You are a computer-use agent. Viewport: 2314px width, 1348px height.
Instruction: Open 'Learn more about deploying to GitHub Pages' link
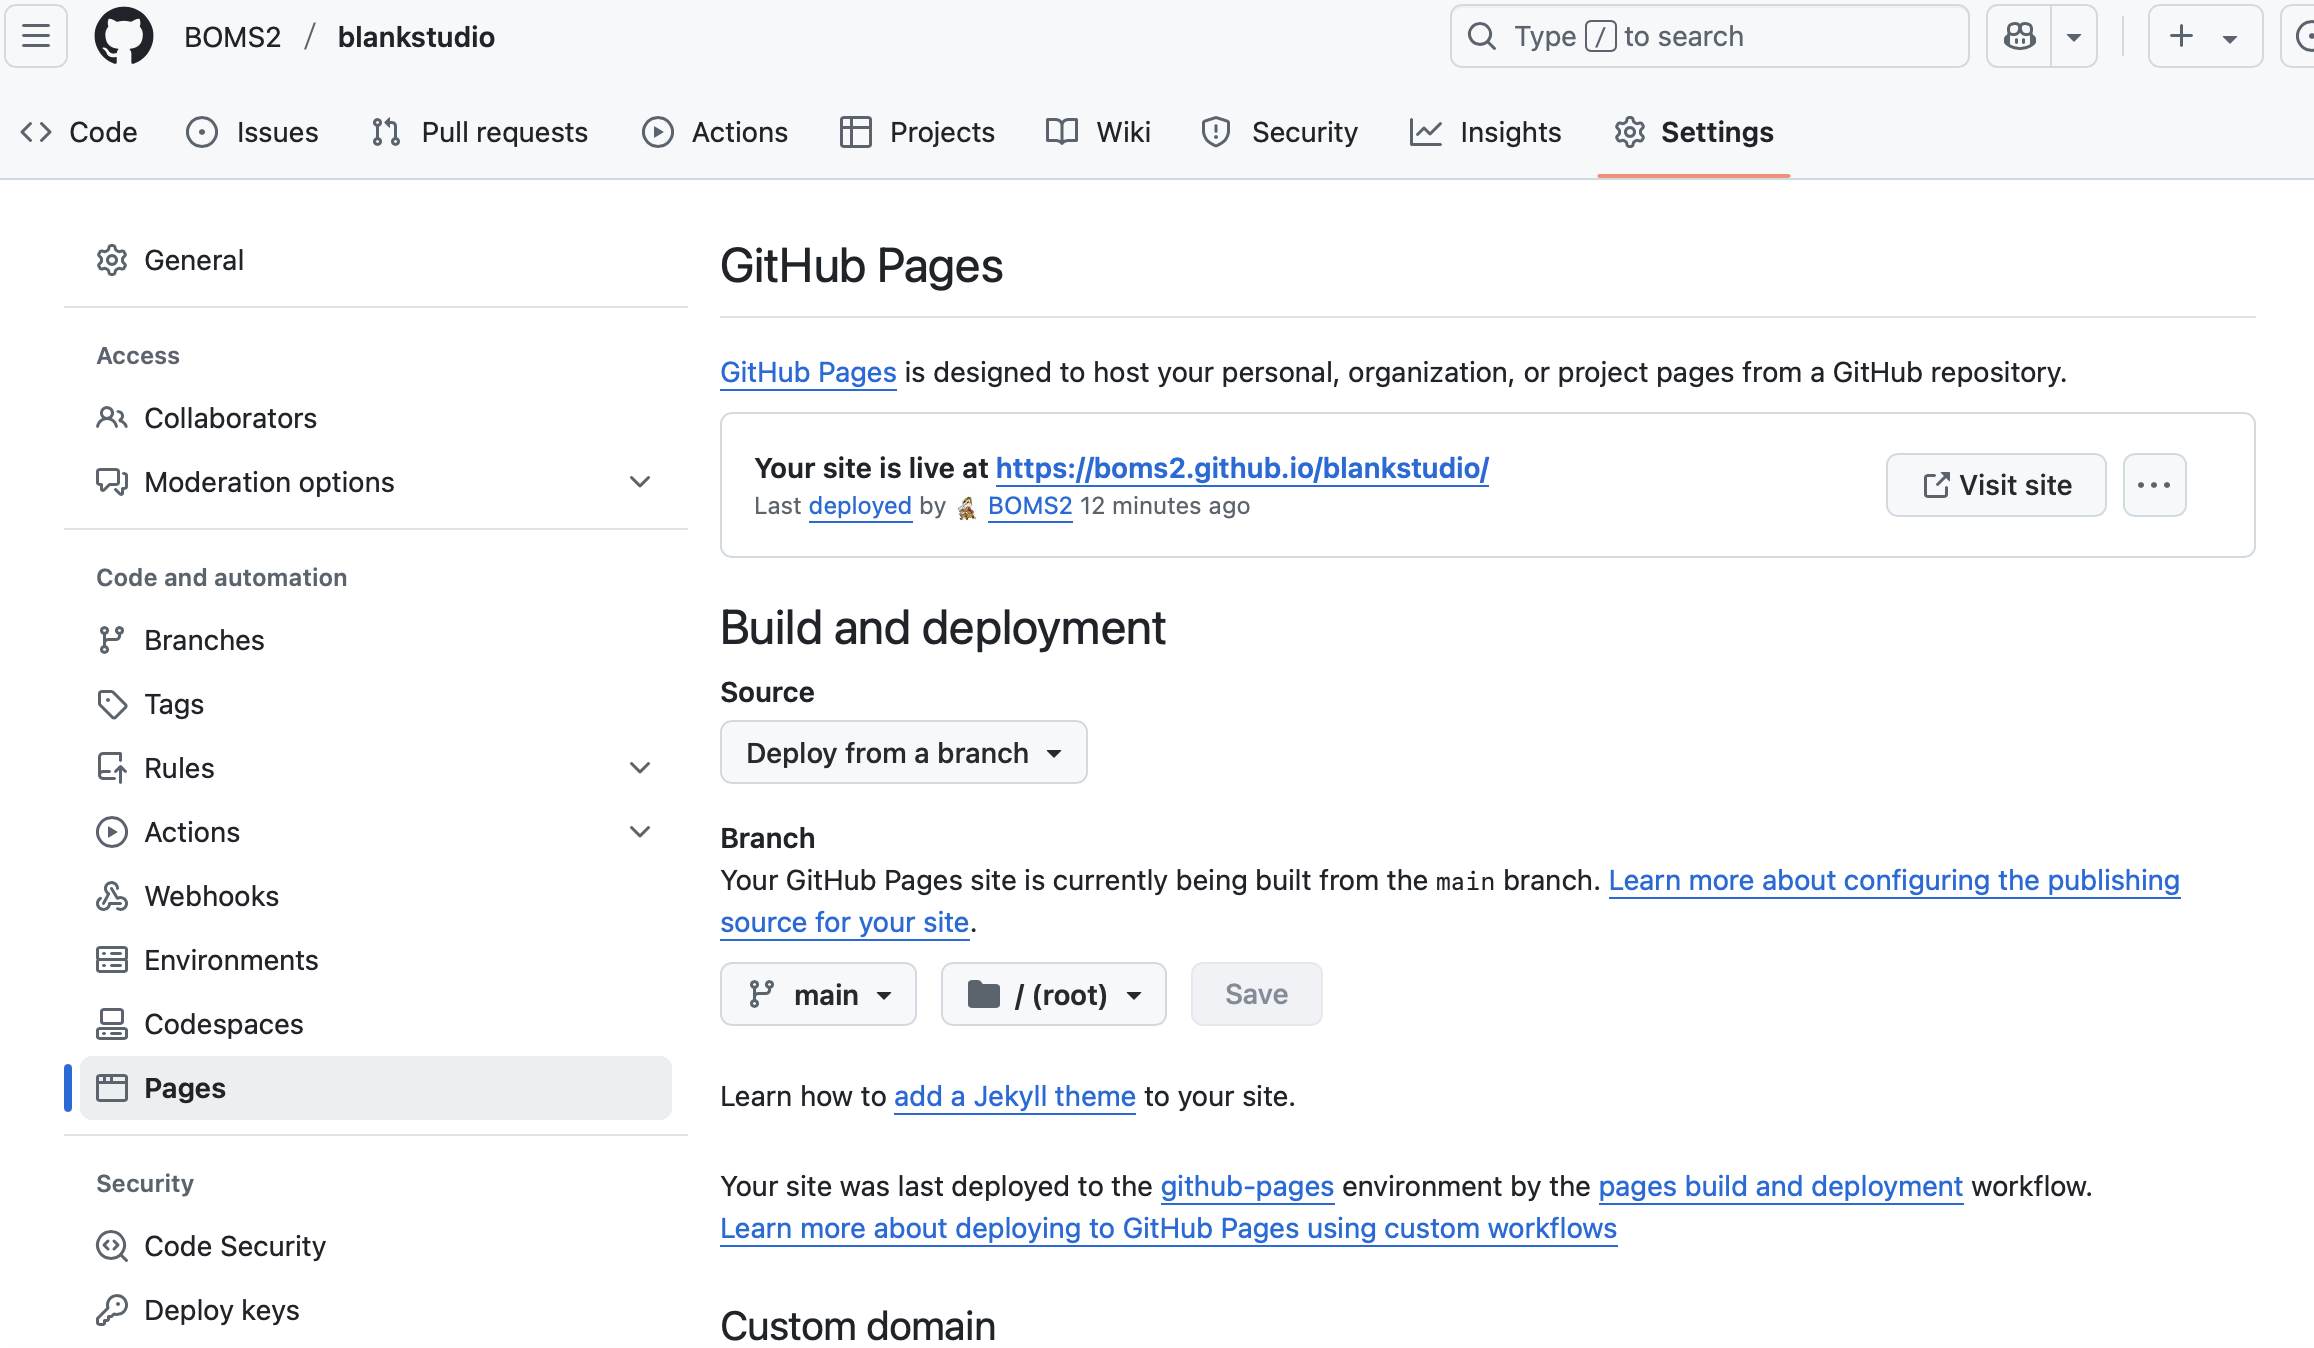(1169, 1228)
